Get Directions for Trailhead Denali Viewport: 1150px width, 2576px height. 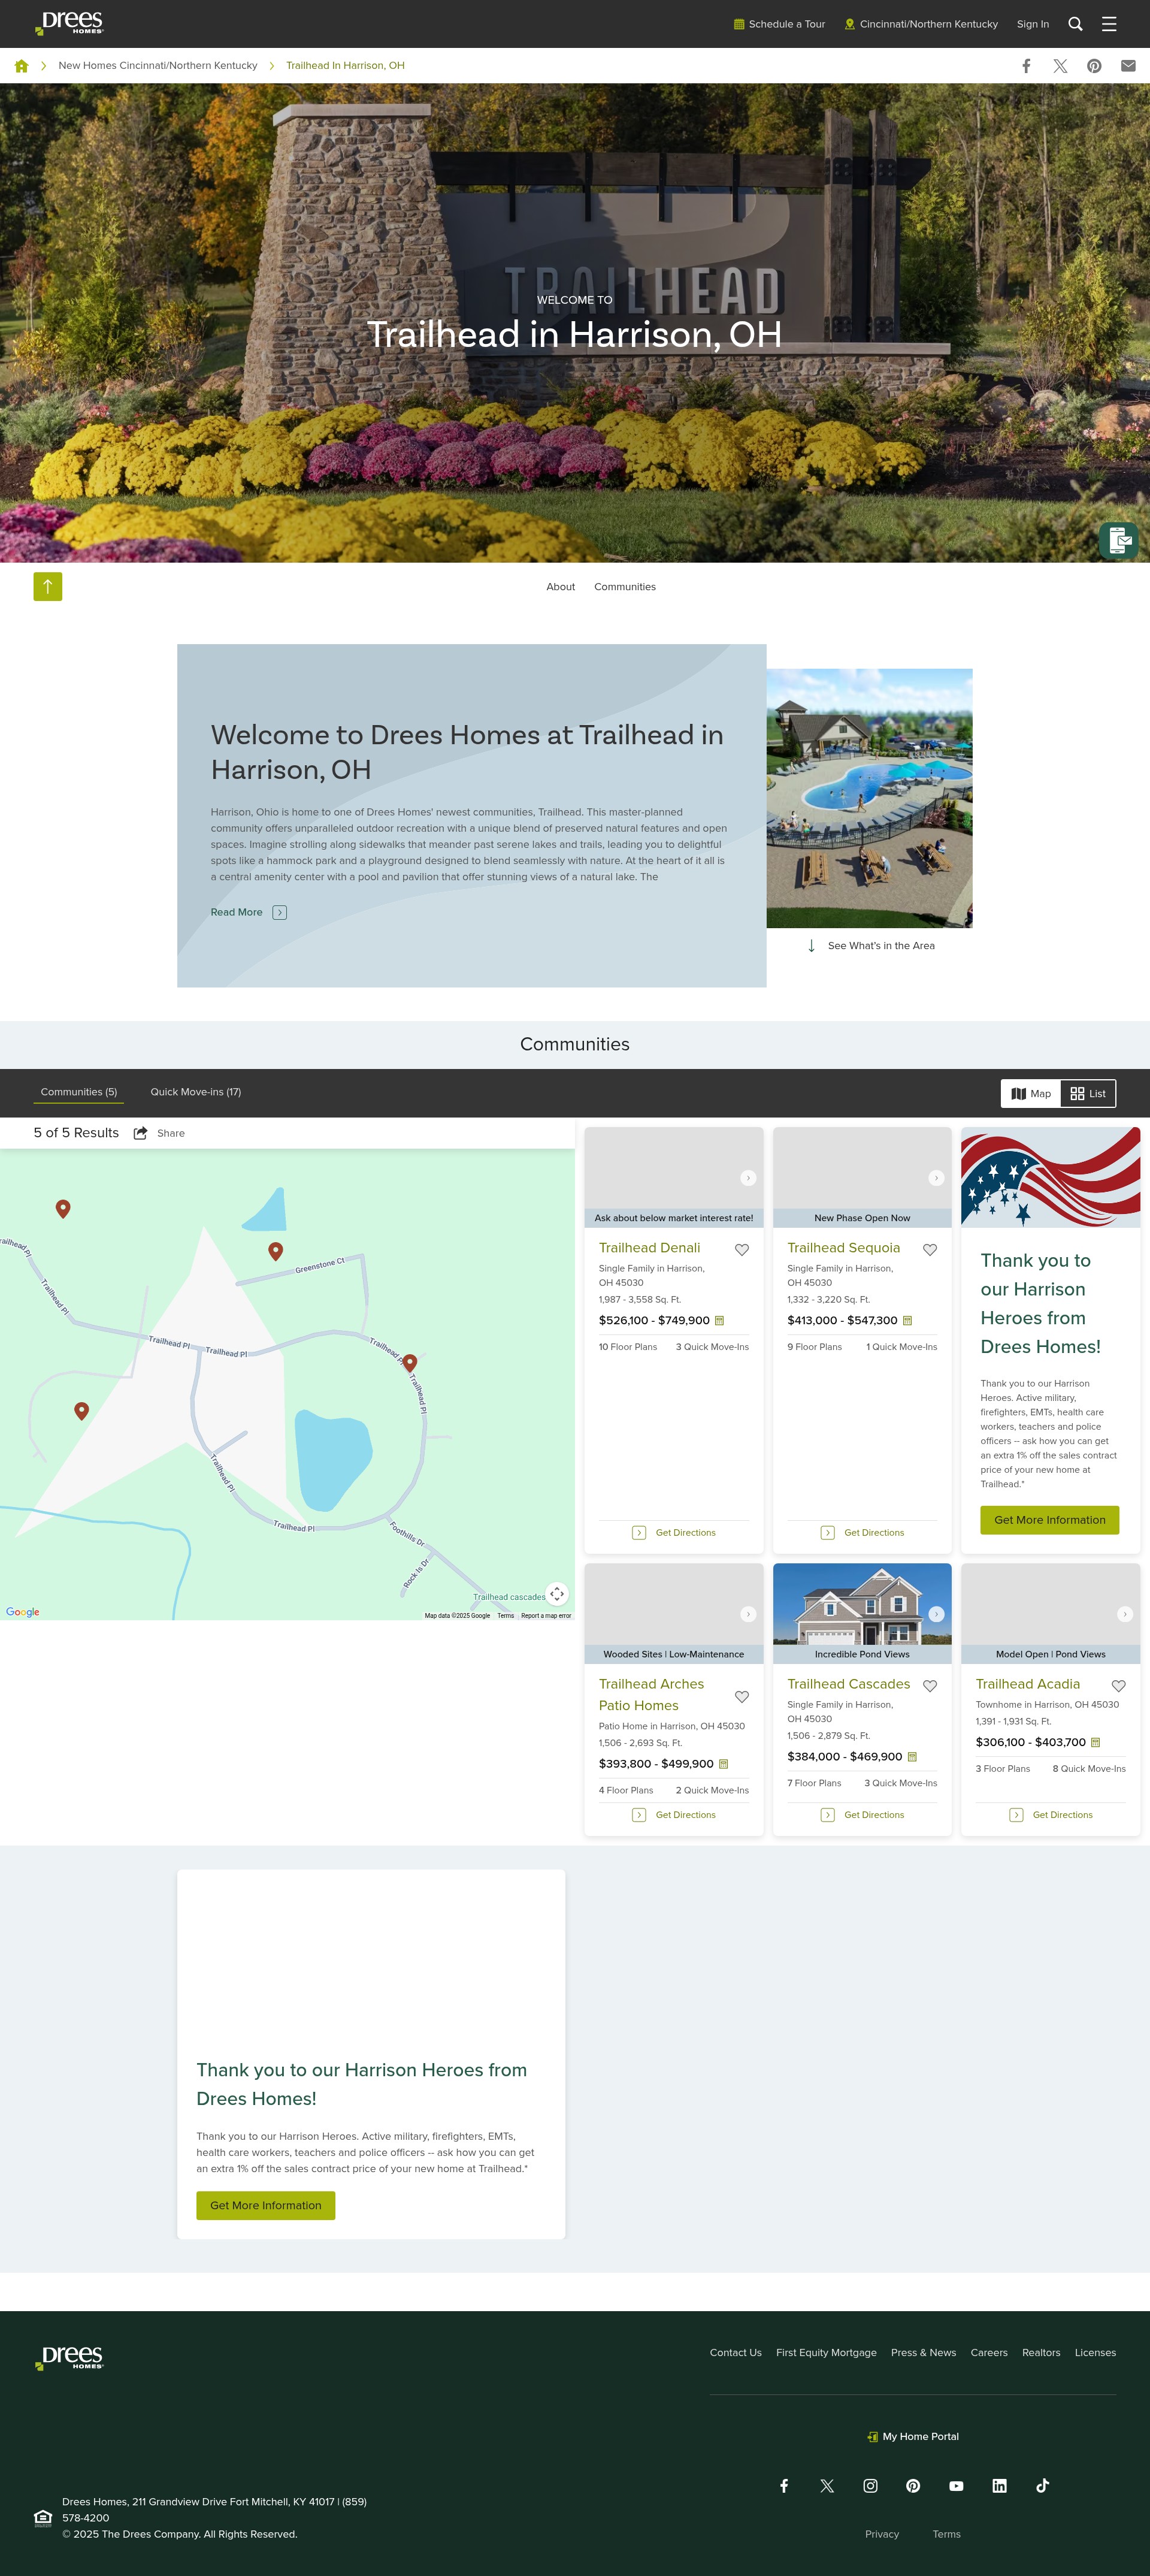point(674,1533)
